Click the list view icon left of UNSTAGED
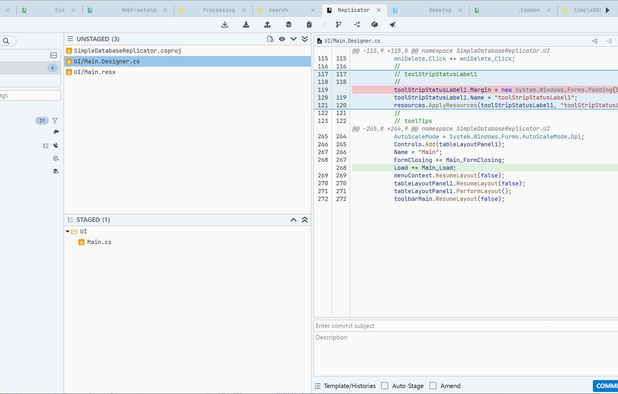 [70, 39]
